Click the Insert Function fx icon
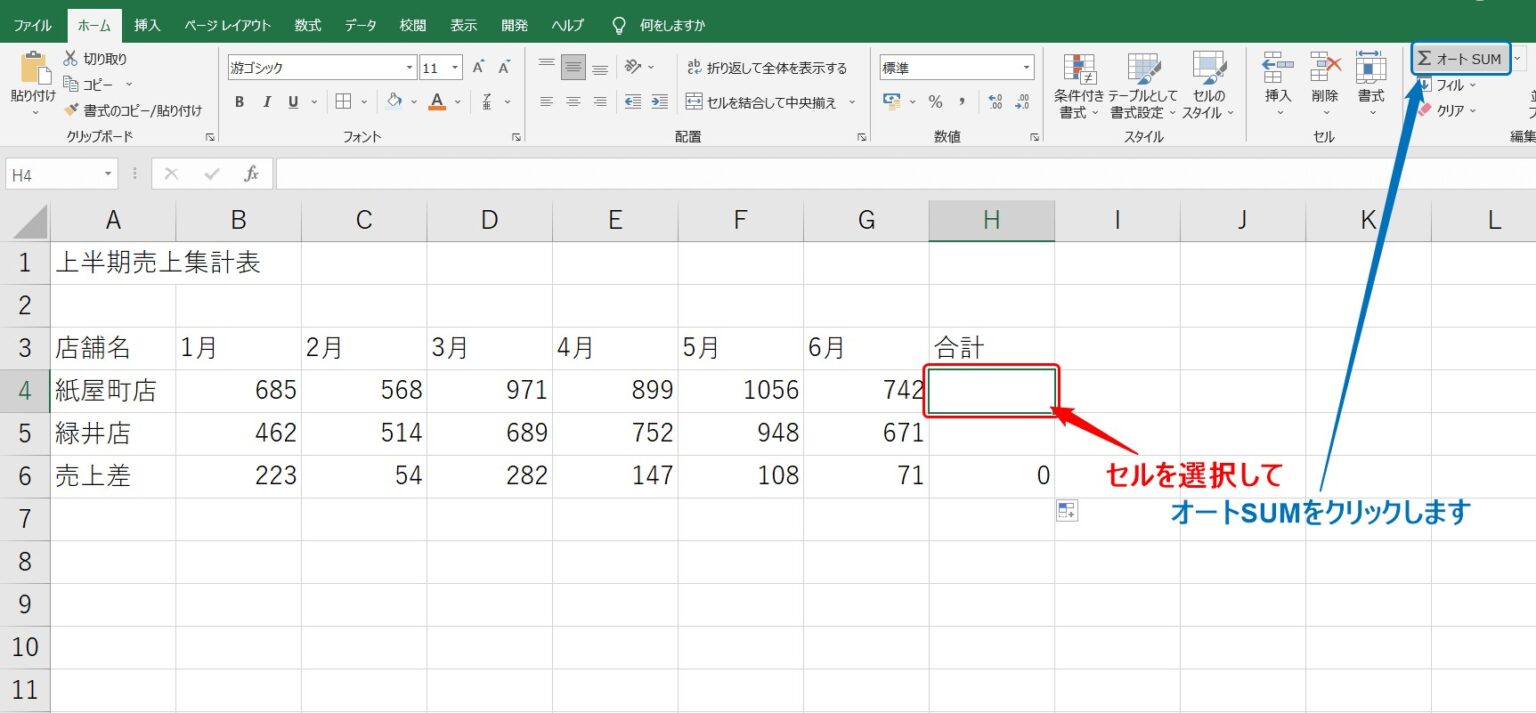 [252, 174]
